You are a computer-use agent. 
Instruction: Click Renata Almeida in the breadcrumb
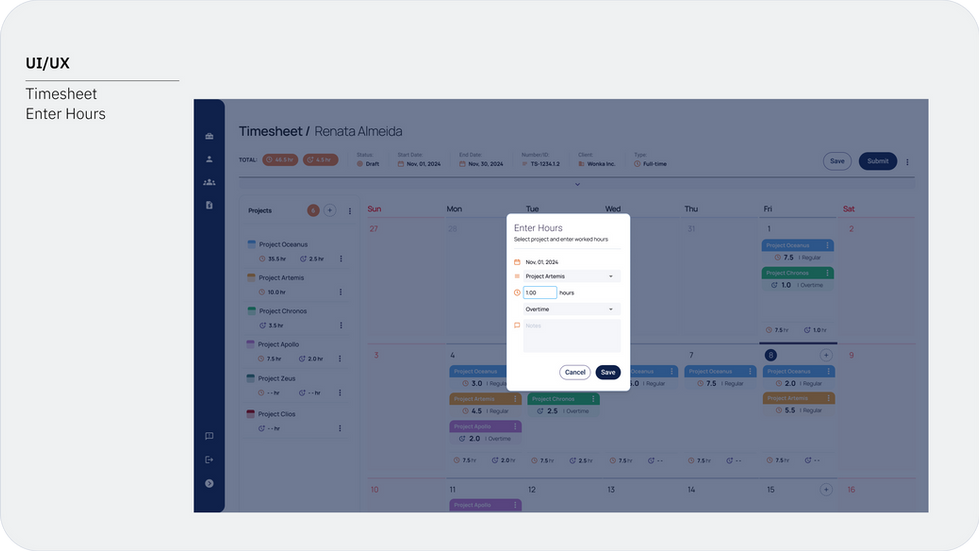358,132
